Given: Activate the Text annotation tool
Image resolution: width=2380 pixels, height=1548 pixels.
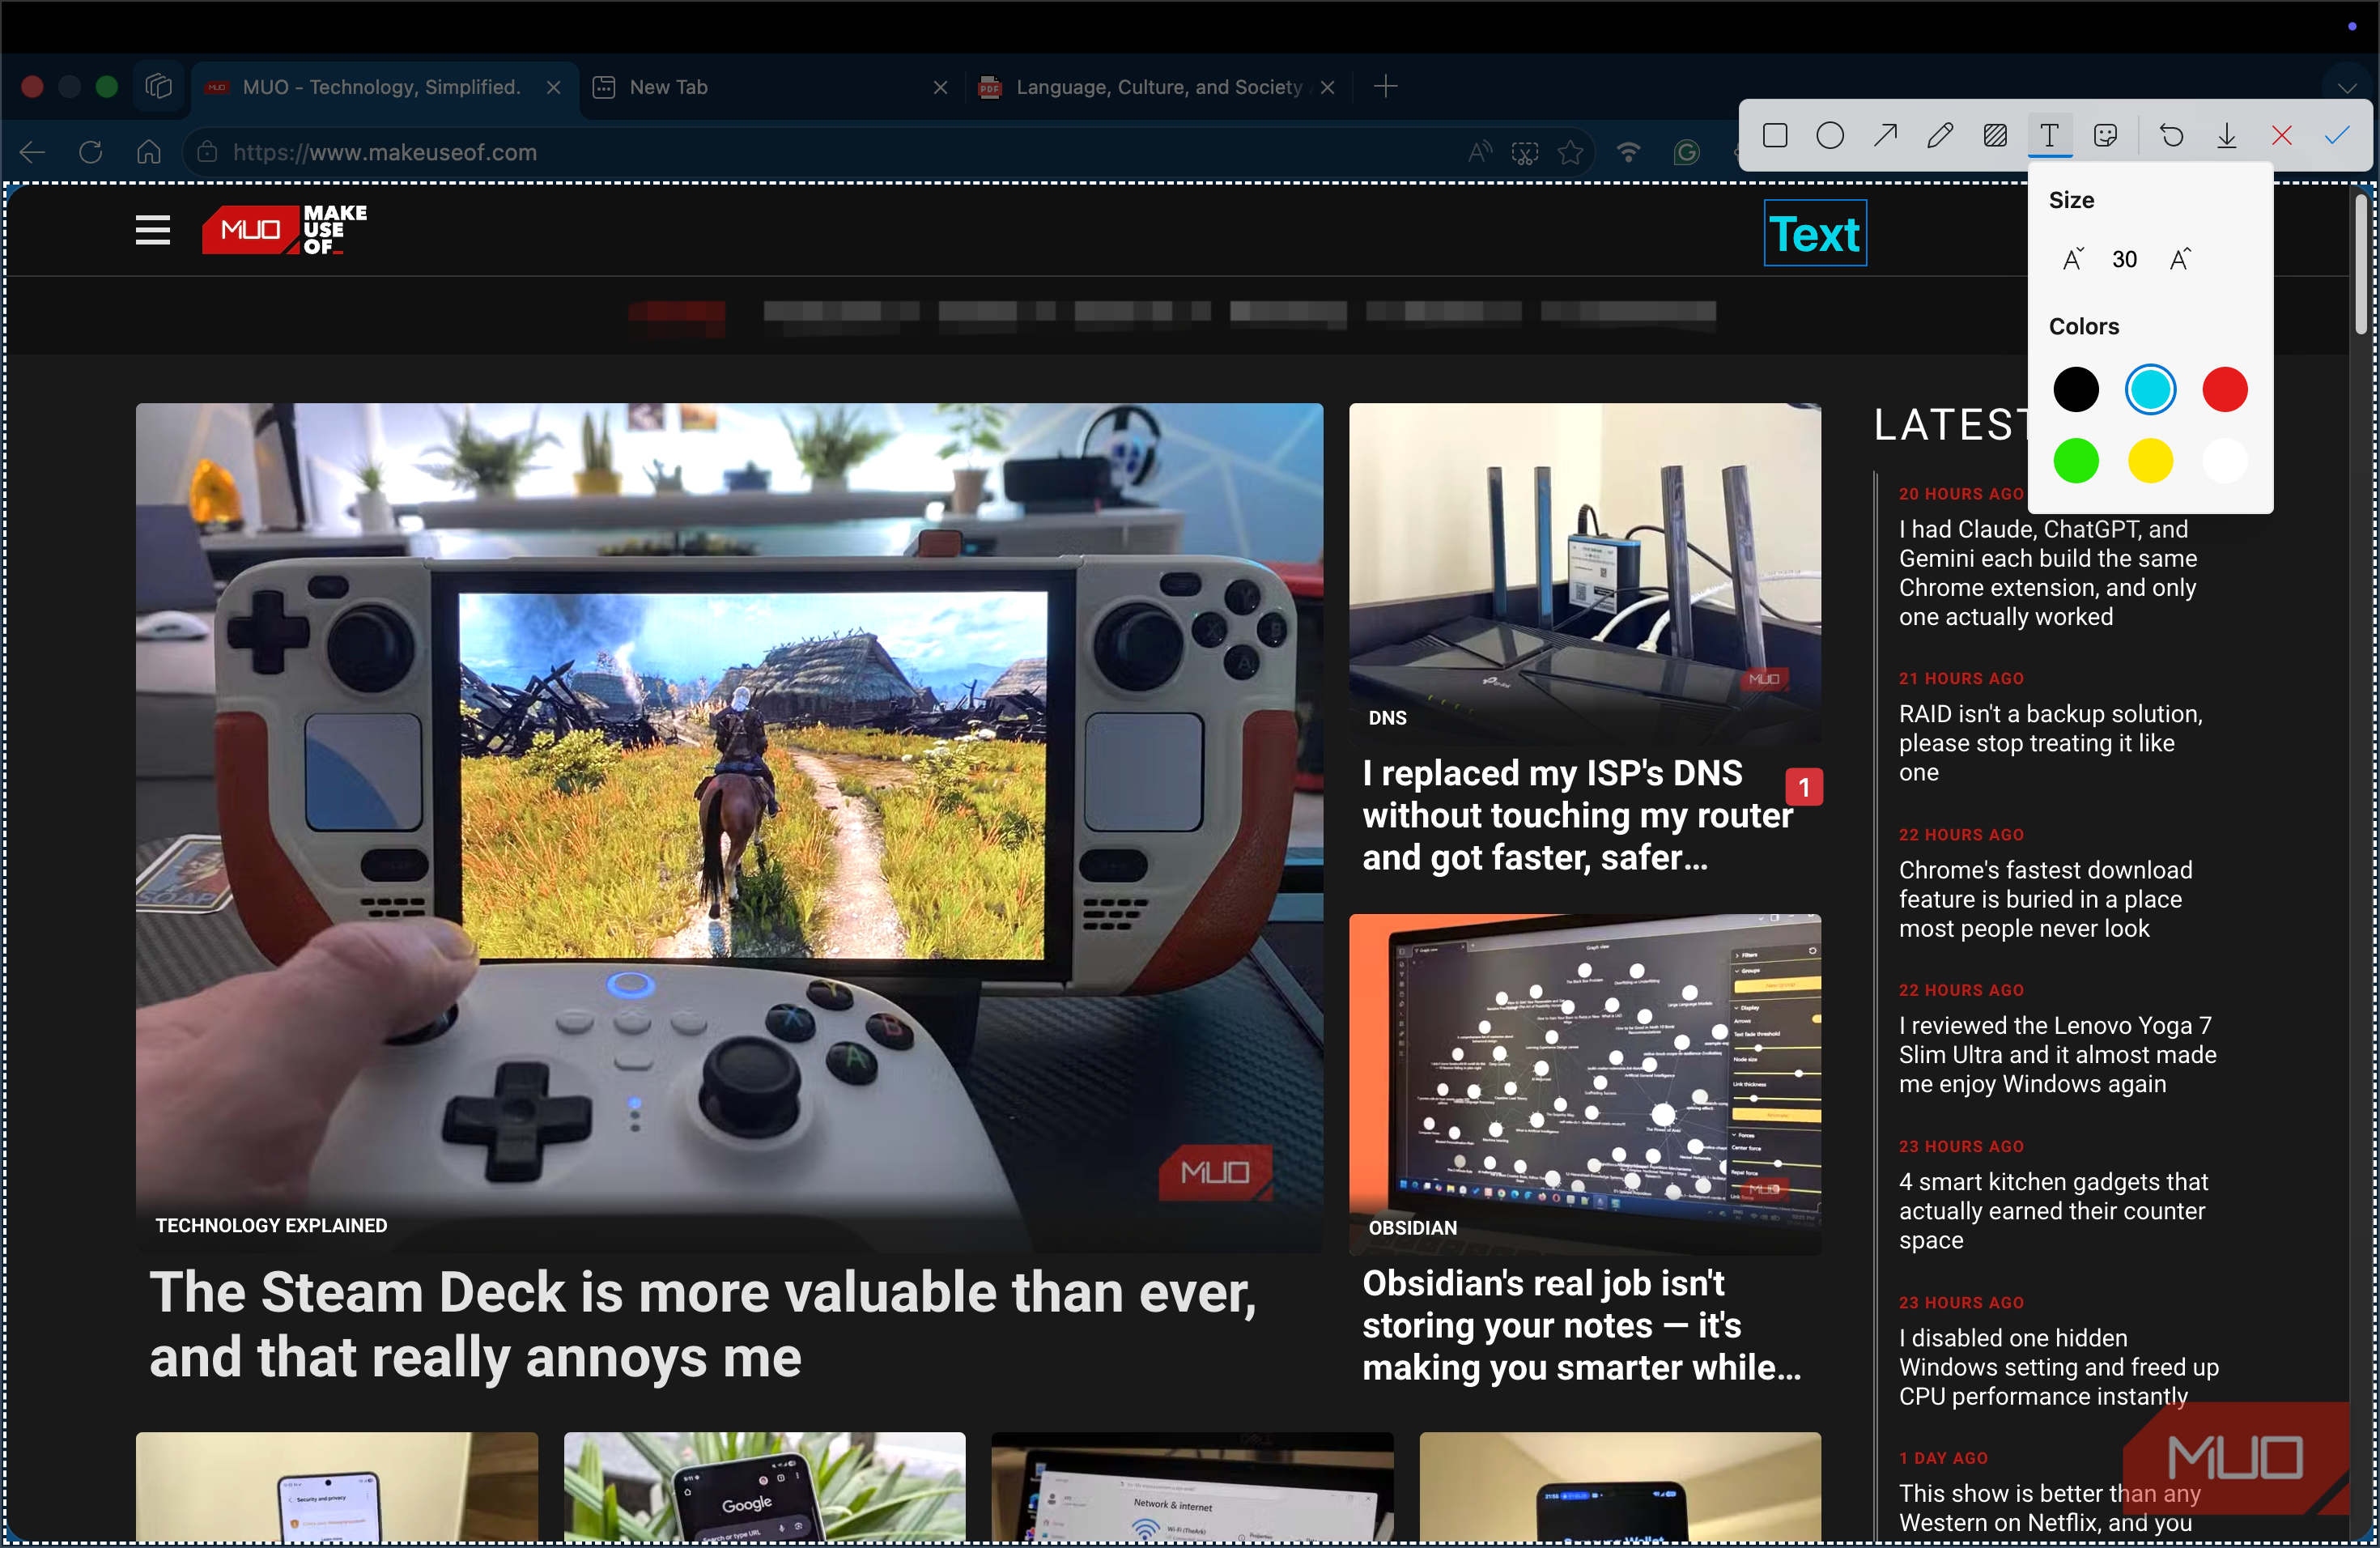Looking at the screenshot, I should pos(2050,135).
